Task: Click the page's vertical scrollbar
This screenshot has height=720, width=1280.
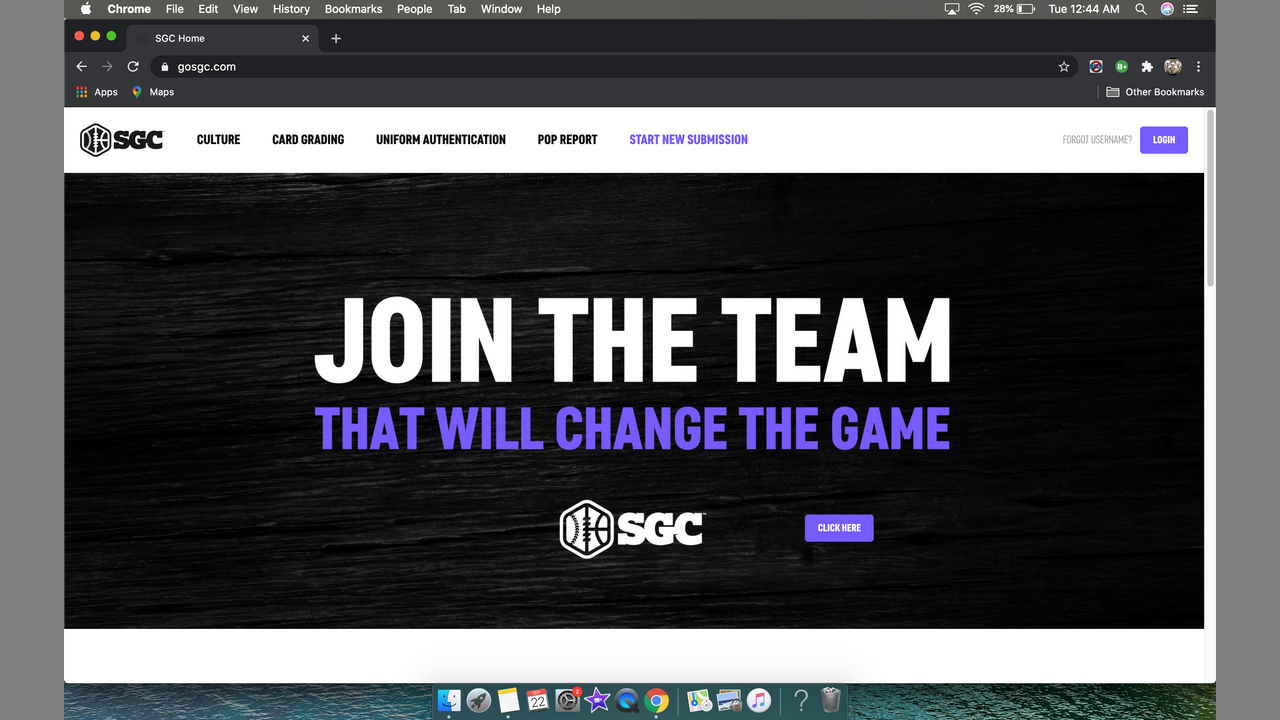Action: click(1210, 200)
